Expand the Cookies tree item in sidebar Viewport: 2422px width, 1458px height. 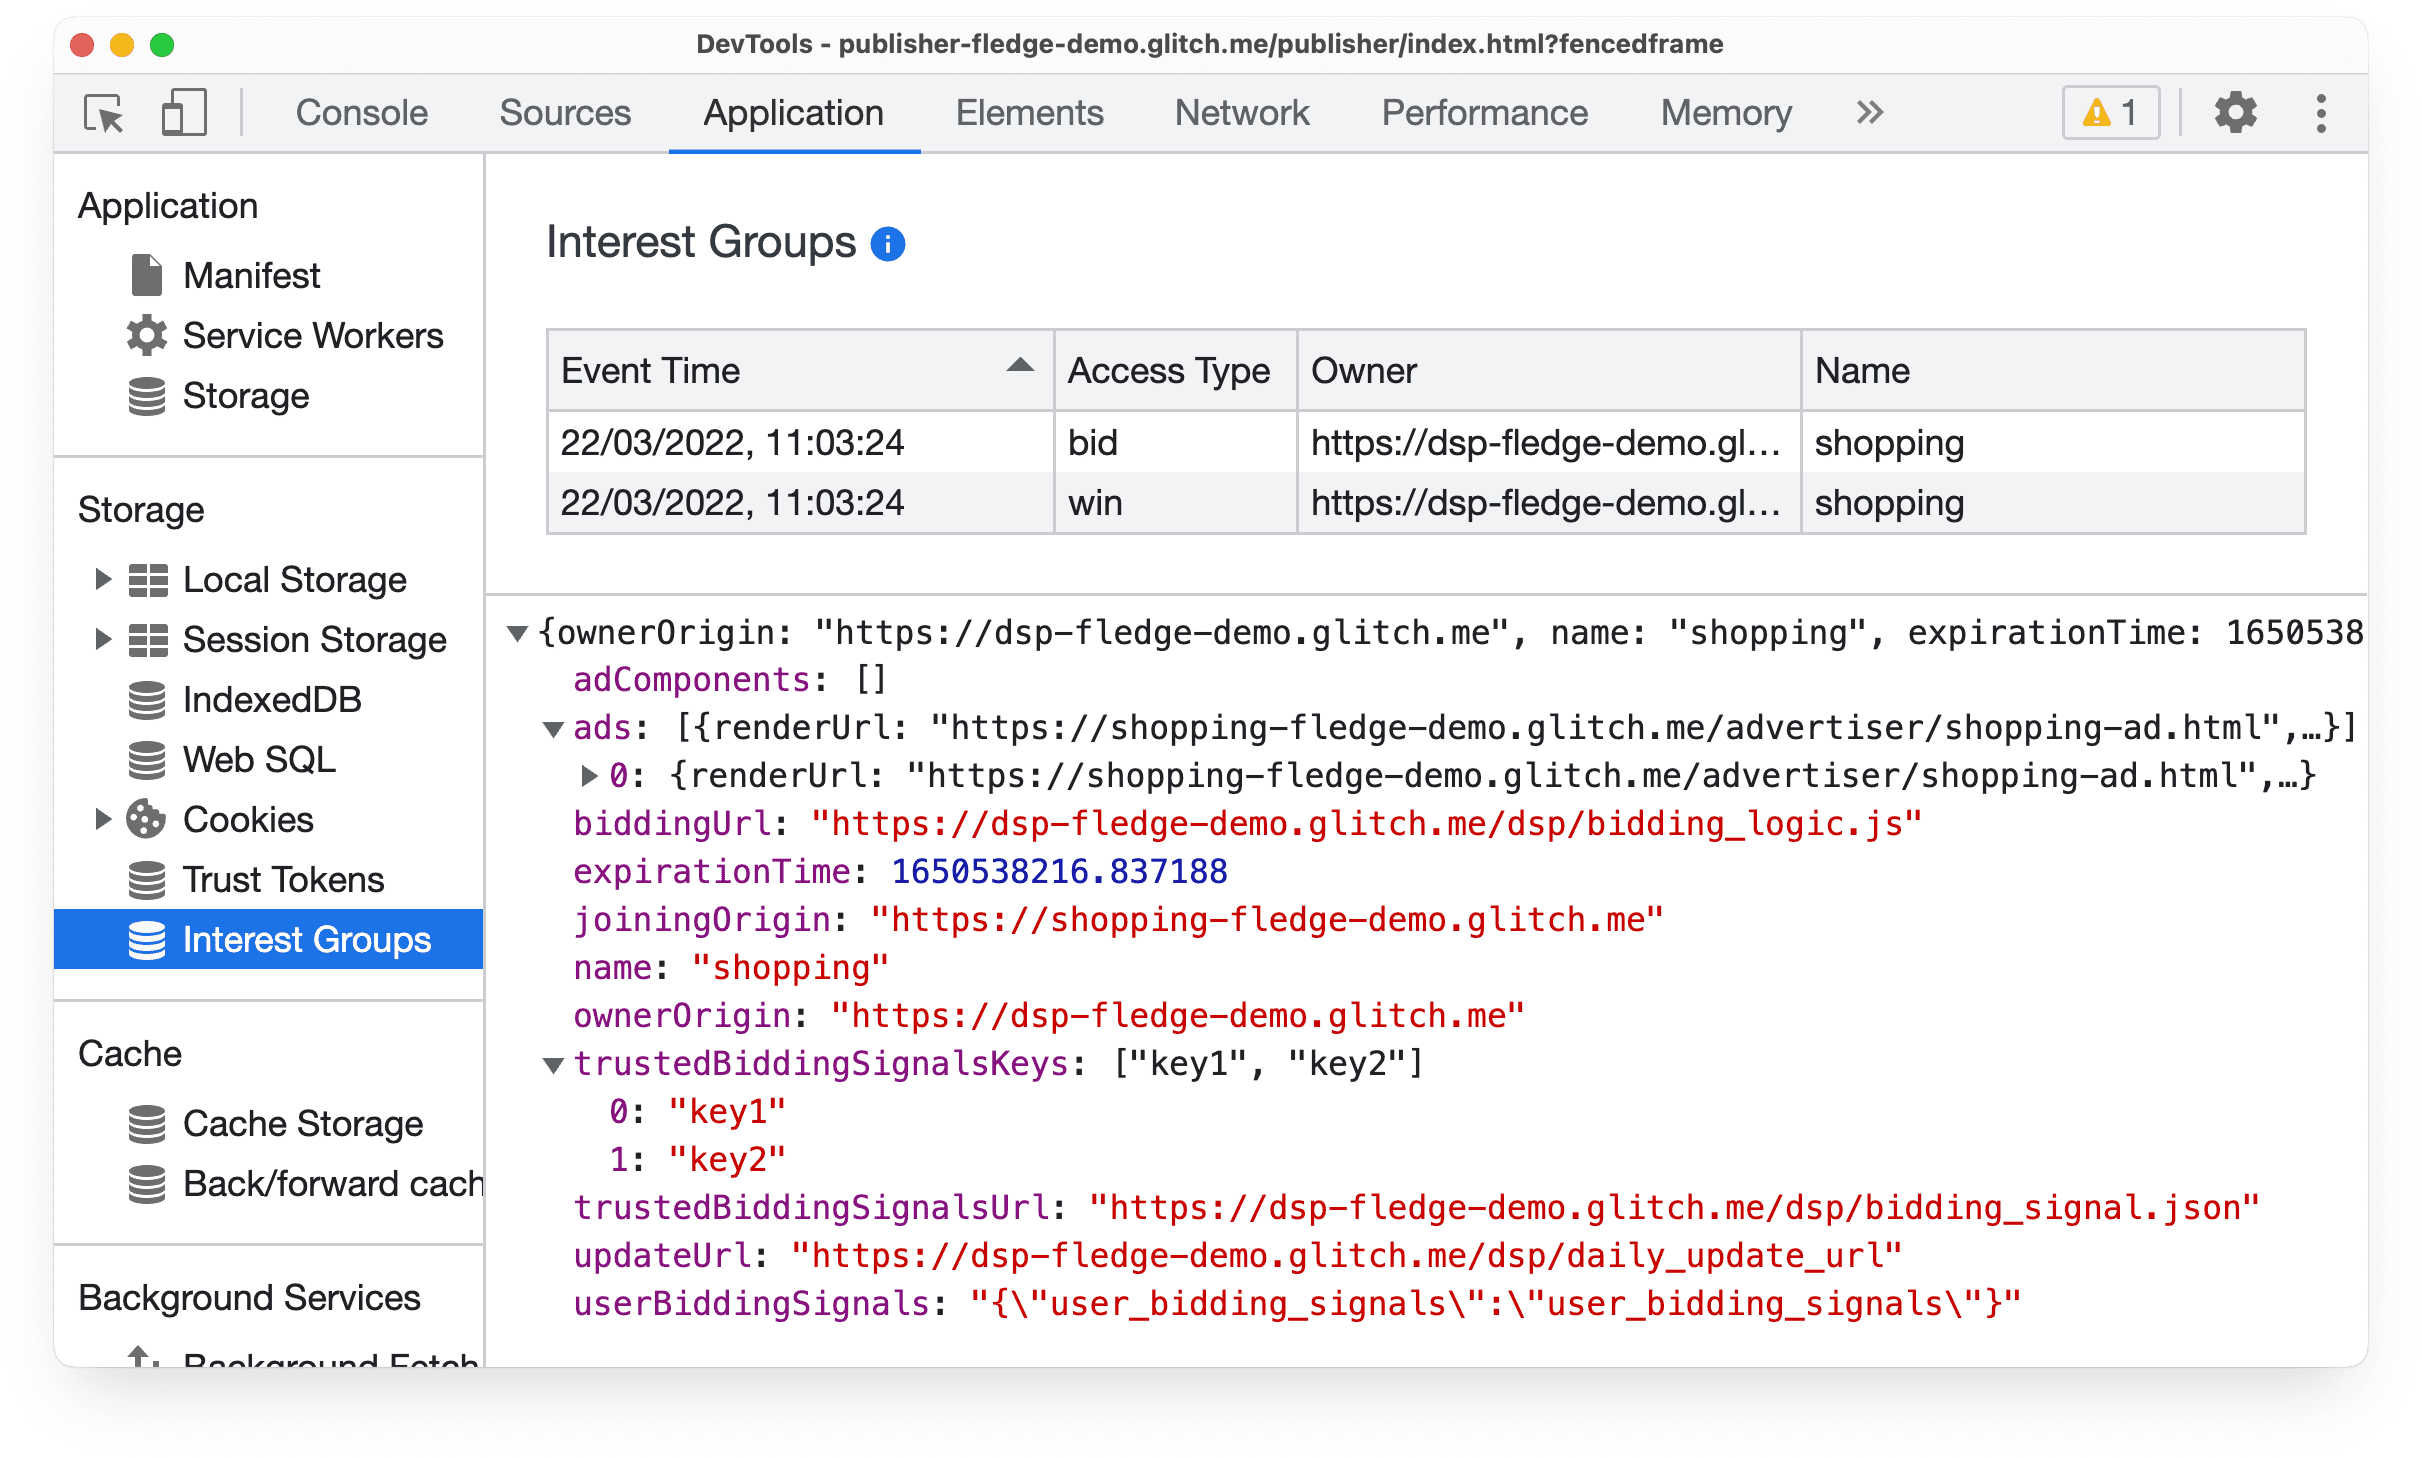pyautogui.click(x=102, y=820)
